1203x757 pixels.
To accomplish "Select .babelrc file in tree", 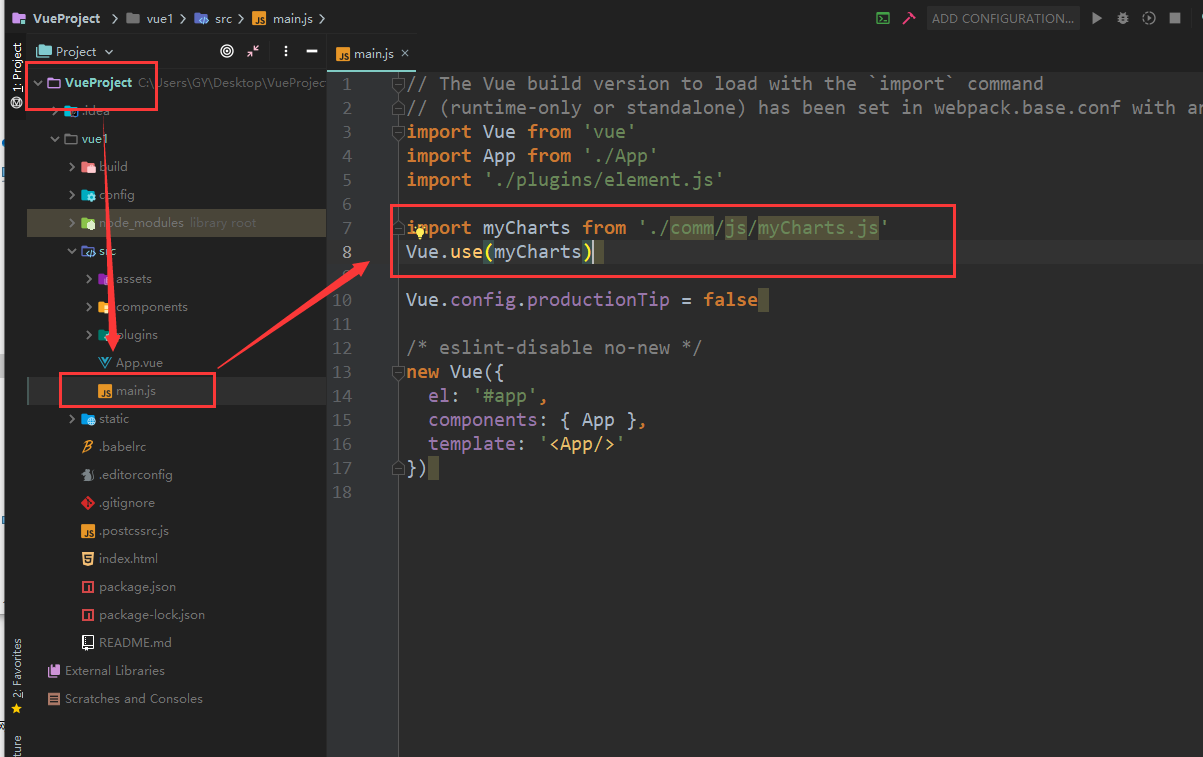I will [x=122, y=447].
